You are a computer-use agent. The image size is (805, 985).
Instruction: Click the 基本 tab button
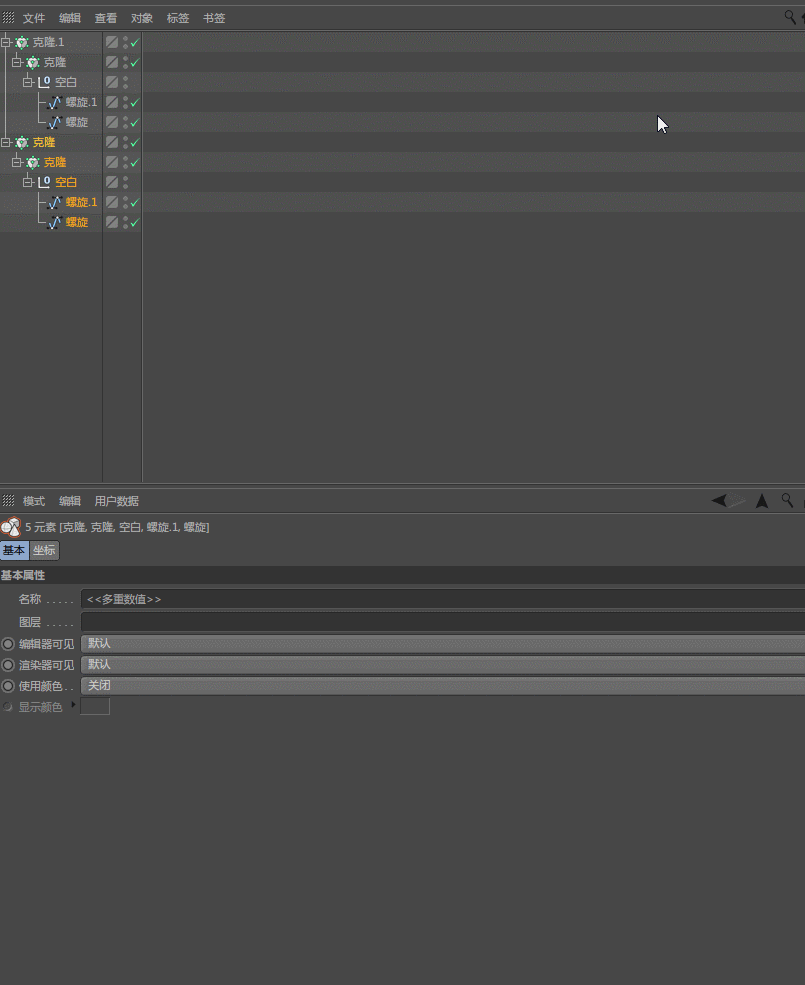[x=14, y=550]
